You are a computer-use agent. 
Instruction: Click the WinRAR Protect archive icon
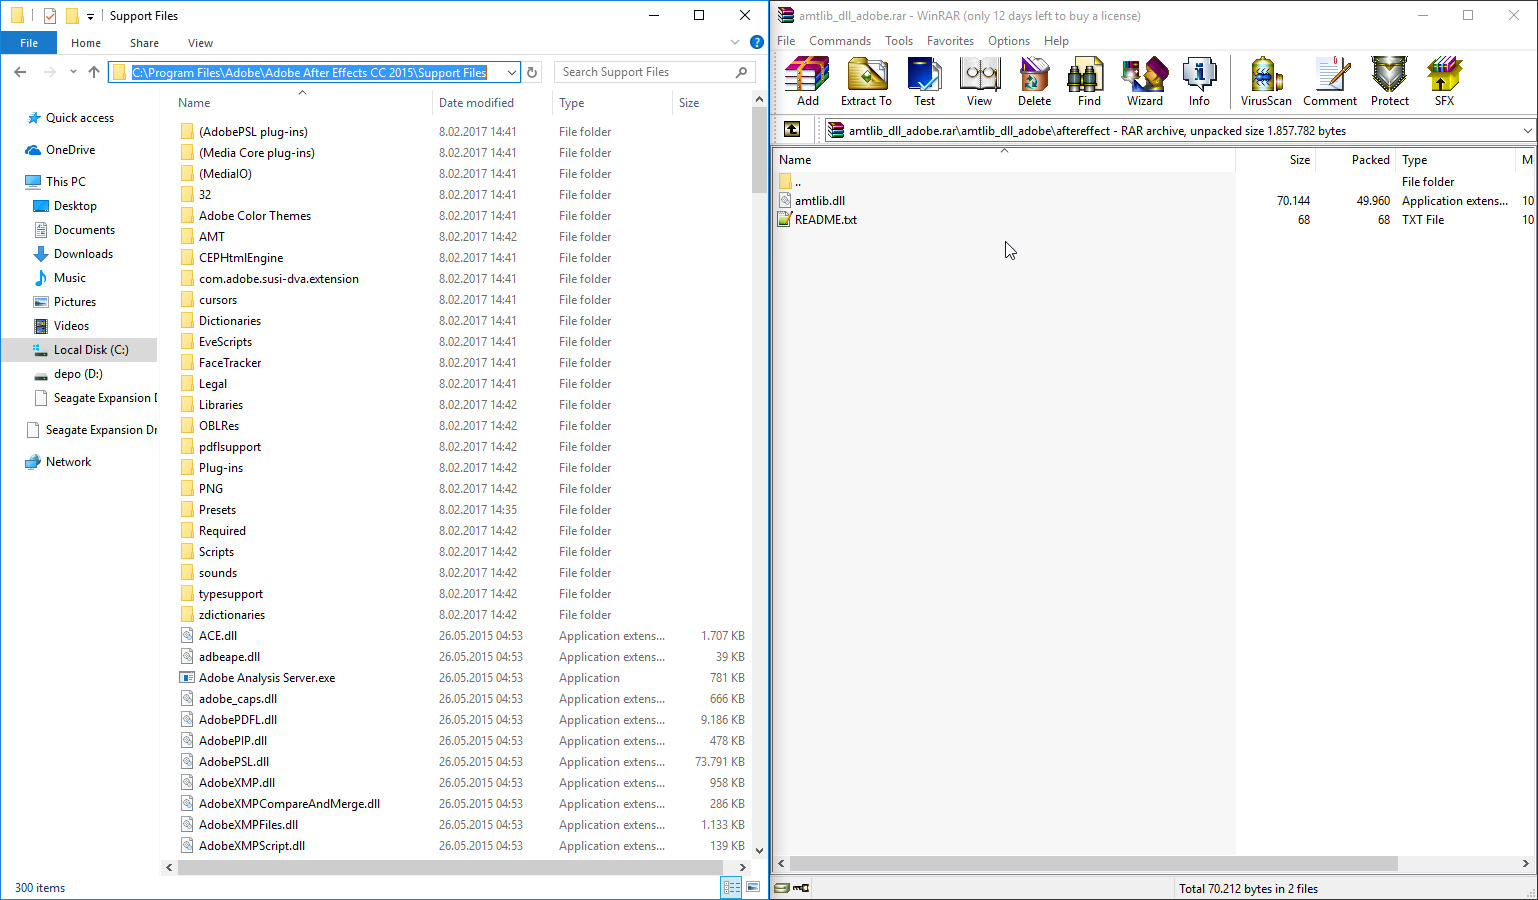(1390, 81)
